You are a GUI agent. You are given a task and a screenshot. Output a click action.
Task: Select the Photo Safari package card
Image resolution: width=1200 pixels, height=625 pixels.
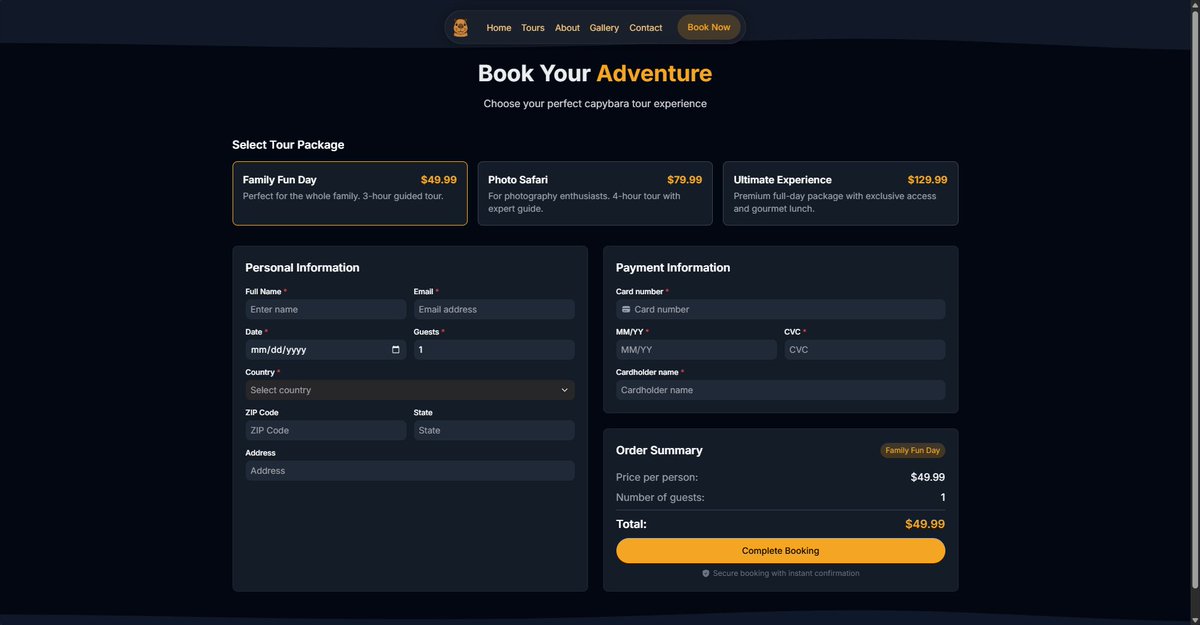(595, 193)
